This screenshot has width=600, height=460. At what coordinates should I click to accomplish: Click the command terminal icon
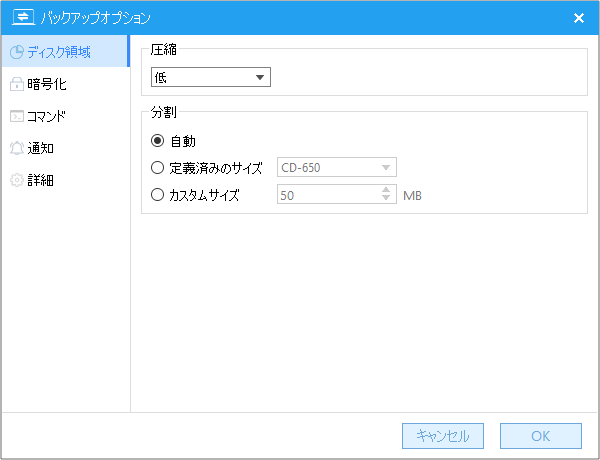(17, 116)
